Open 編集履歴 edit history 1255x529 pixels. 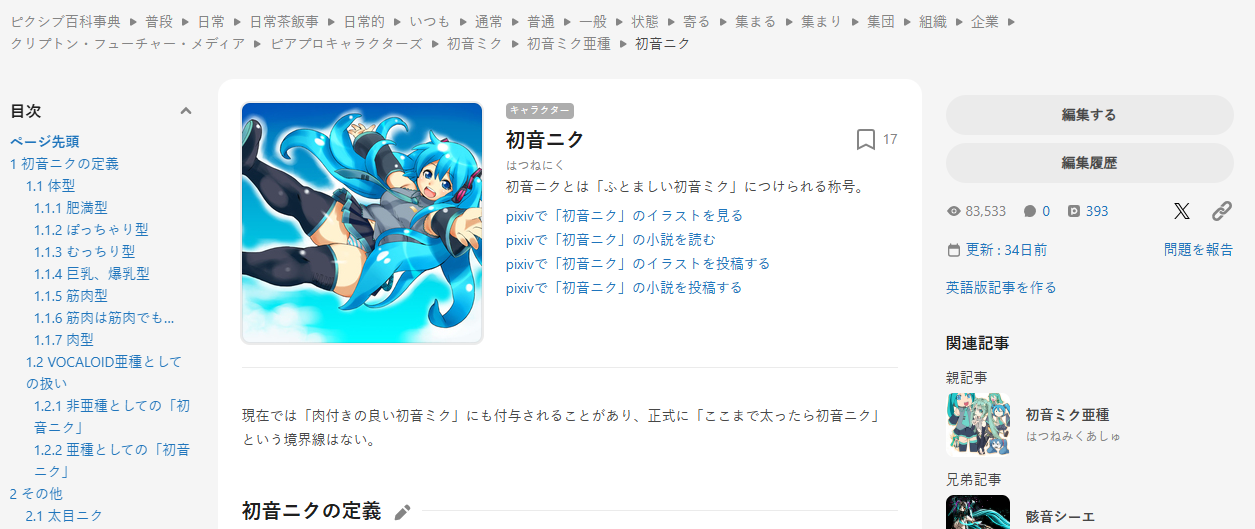pos(1089,163)
